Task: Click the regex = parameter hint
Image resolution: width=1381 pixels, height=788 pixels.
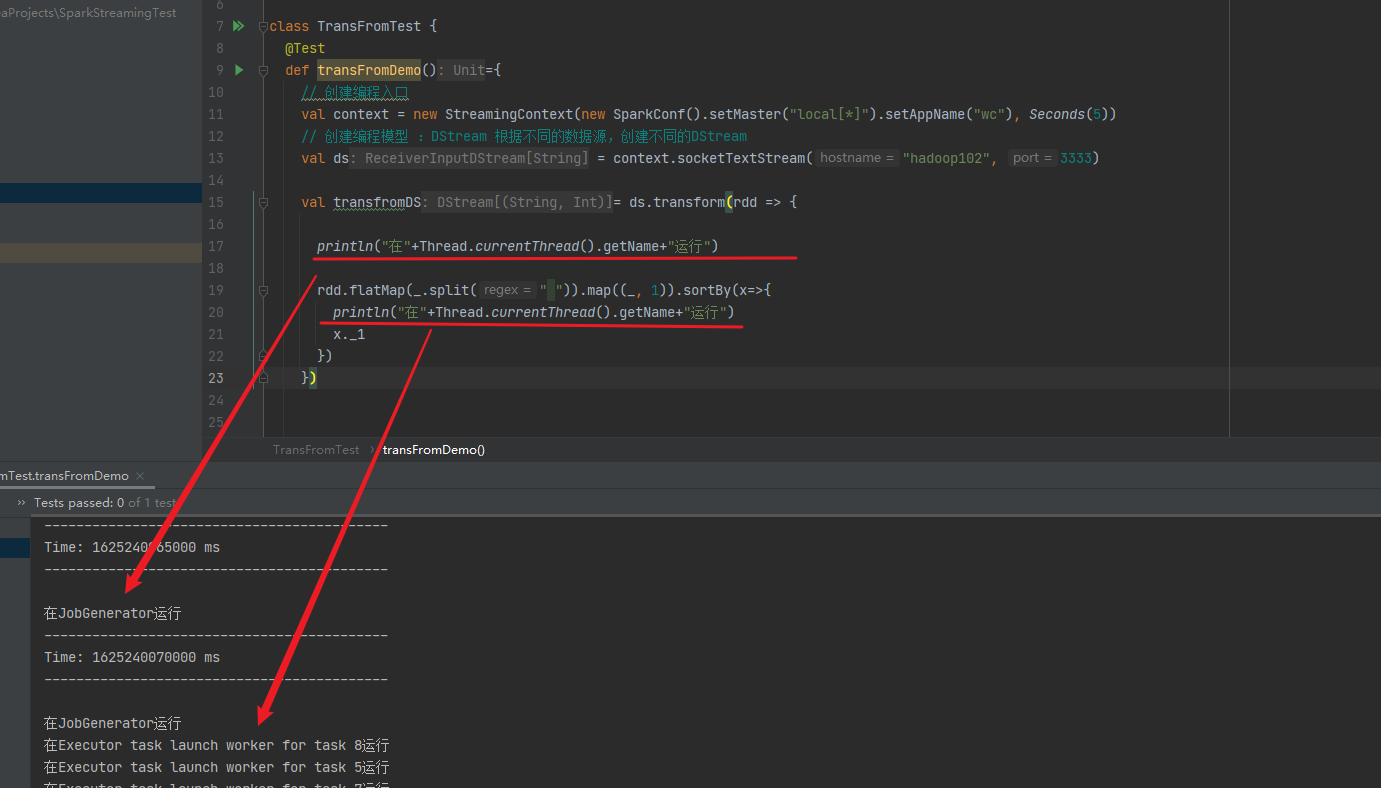Action: coord(508,290)
